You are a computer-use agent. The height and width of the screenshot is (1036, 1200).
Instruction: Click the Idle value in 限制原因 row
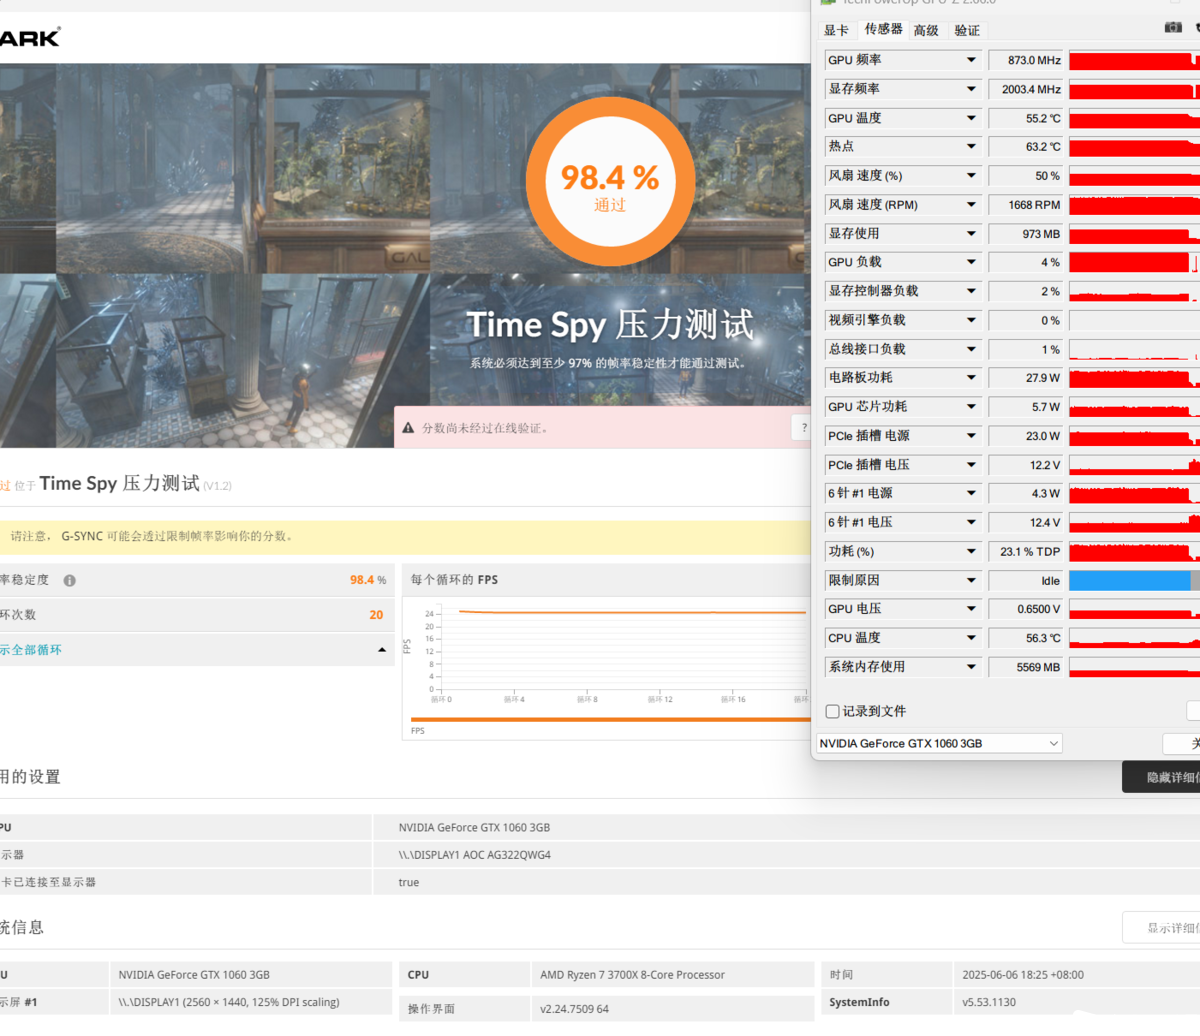pyautogui.click(x=1026, y=580)
